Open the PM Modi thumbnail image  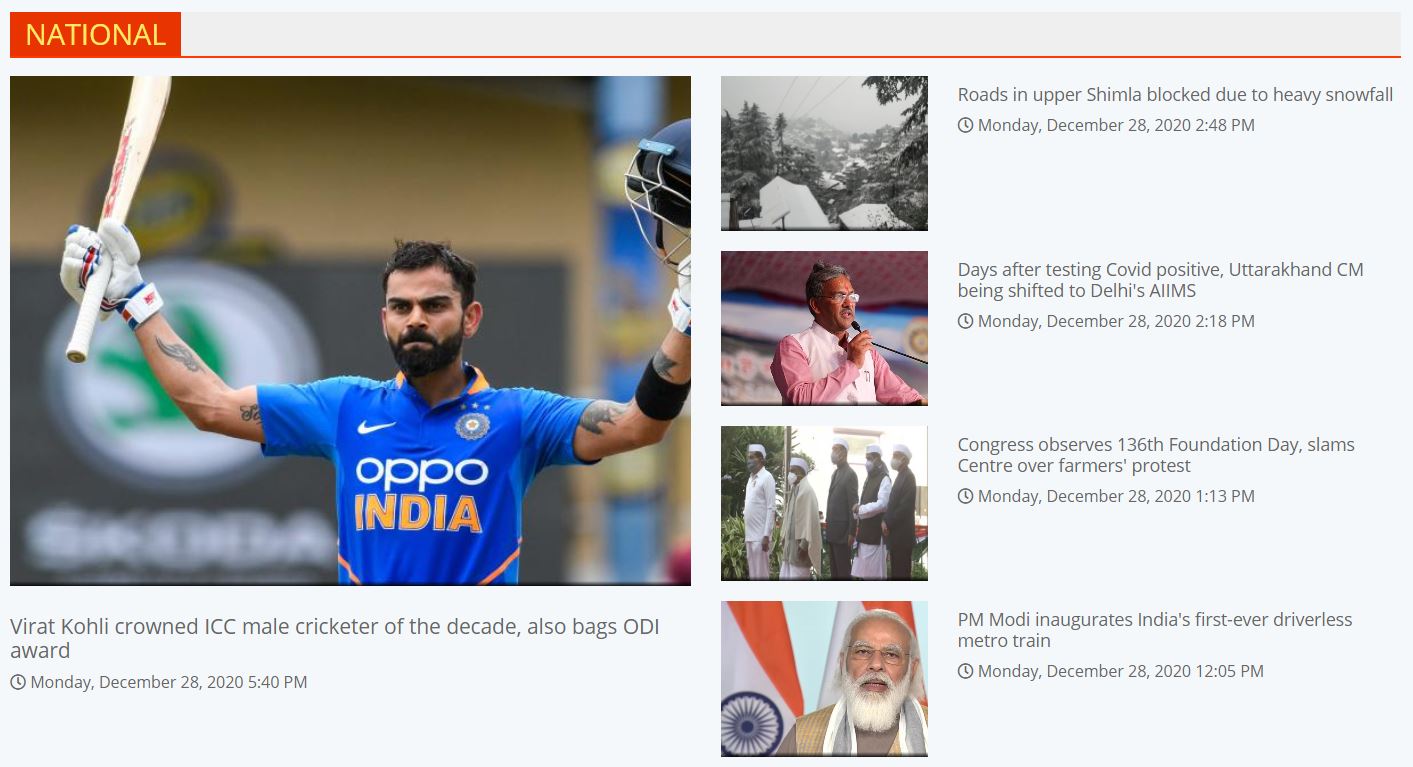[x=824, y=678]
